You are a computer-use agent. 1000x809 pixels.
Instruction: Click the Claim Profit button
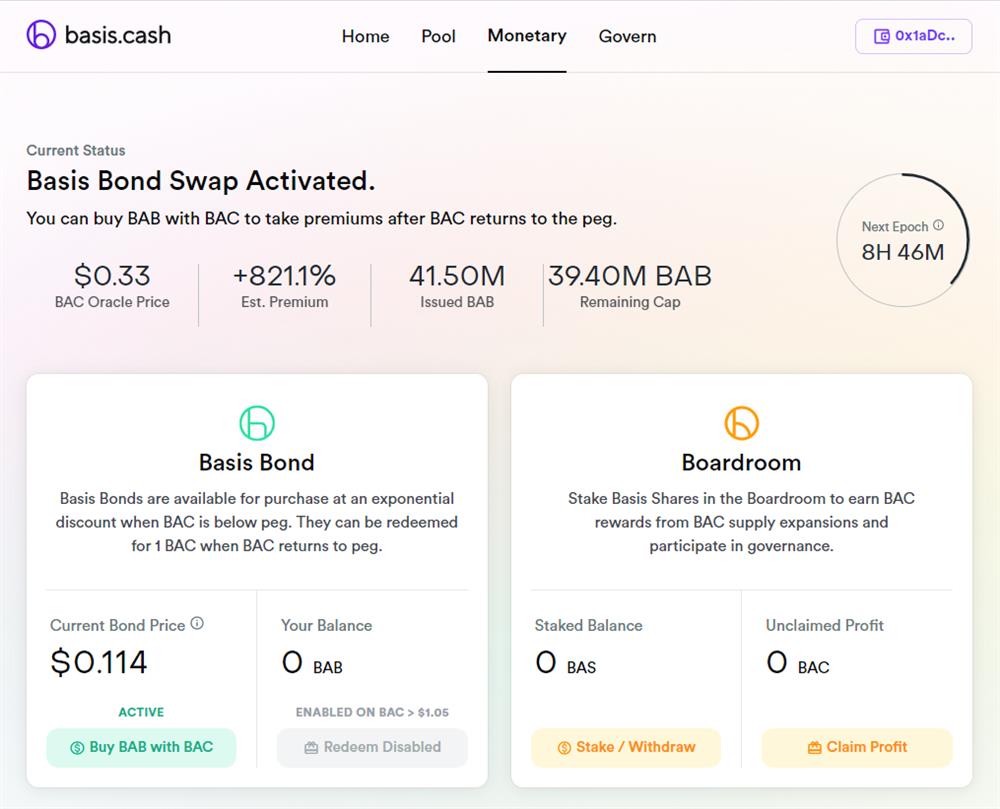click(x=857, y=747)
